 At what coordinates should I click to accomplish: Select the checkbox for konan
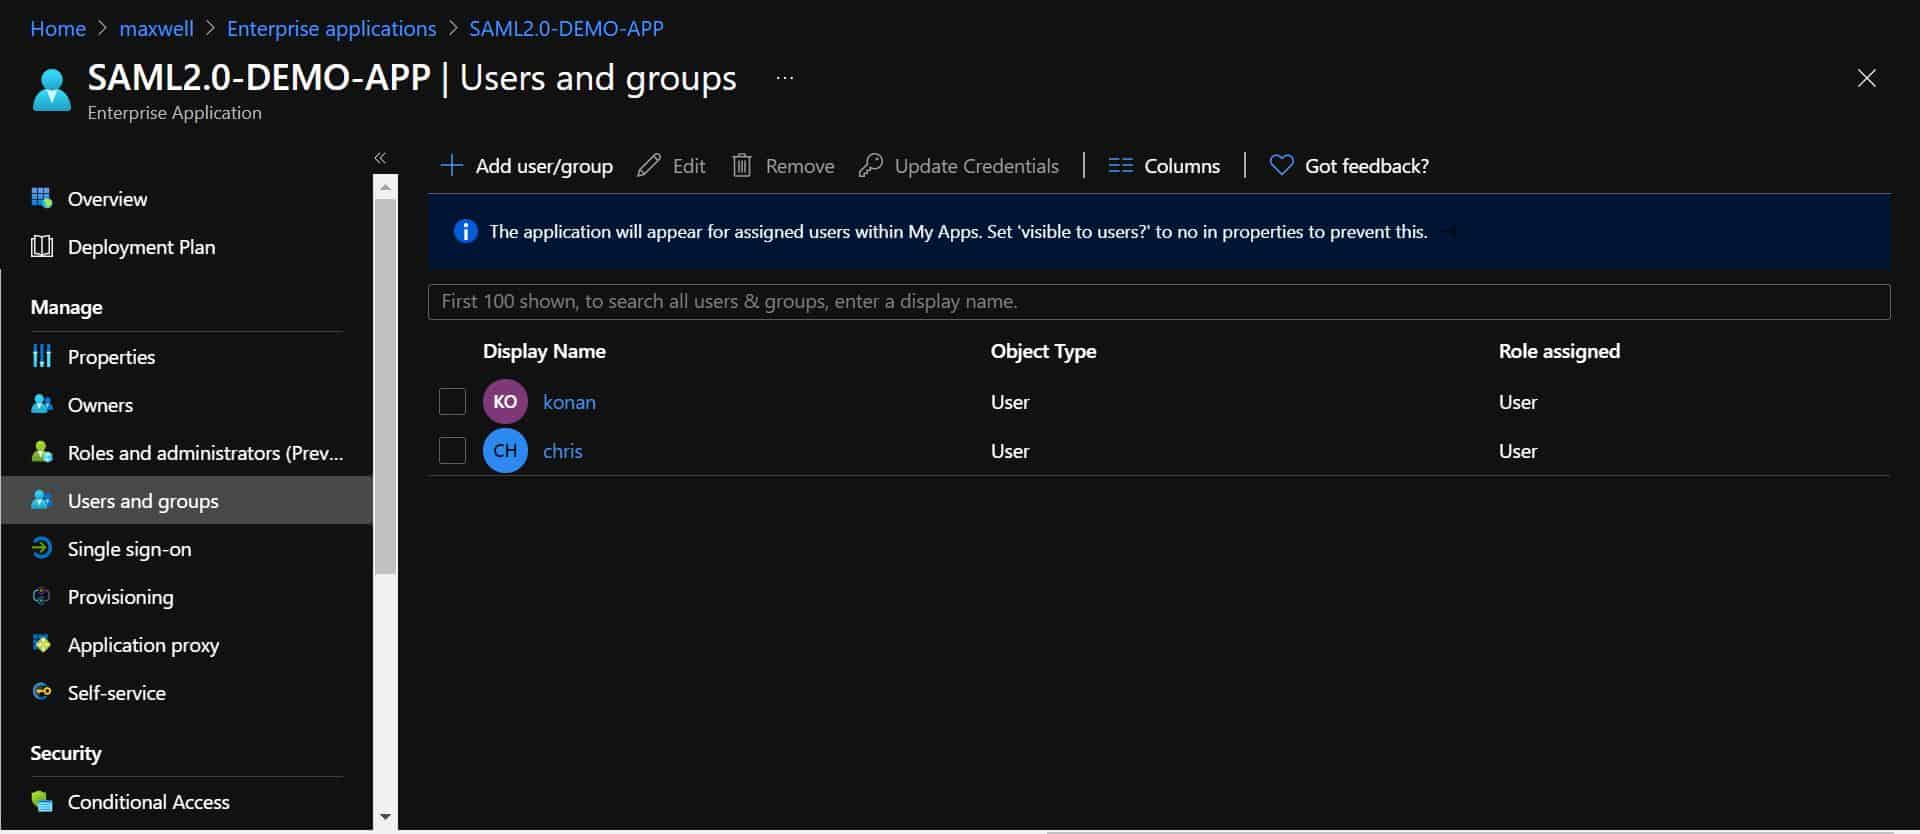tap(452, 401)
